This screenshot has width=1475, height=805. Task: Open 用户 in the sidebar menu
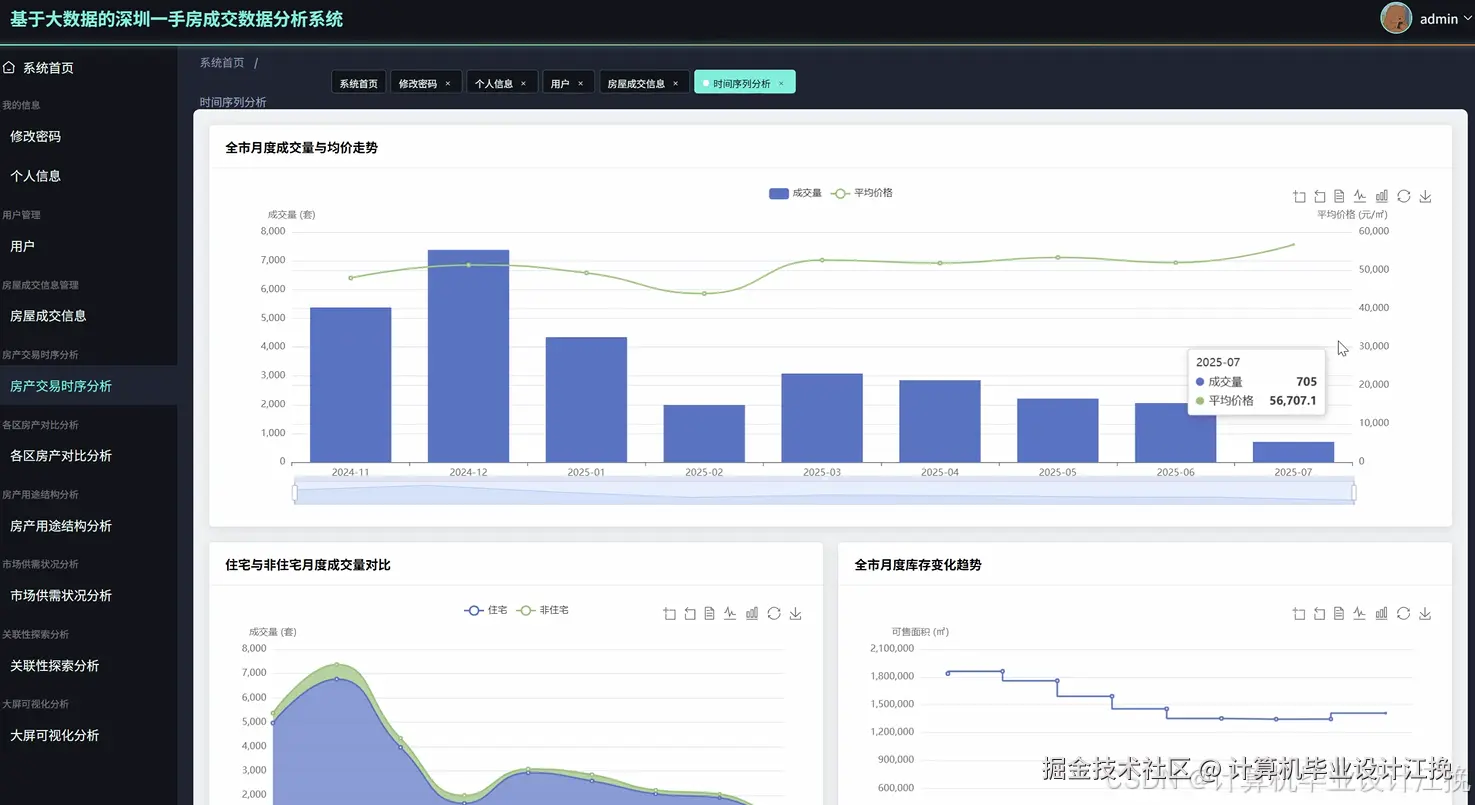pyautogui.click(x=89, y=246)
